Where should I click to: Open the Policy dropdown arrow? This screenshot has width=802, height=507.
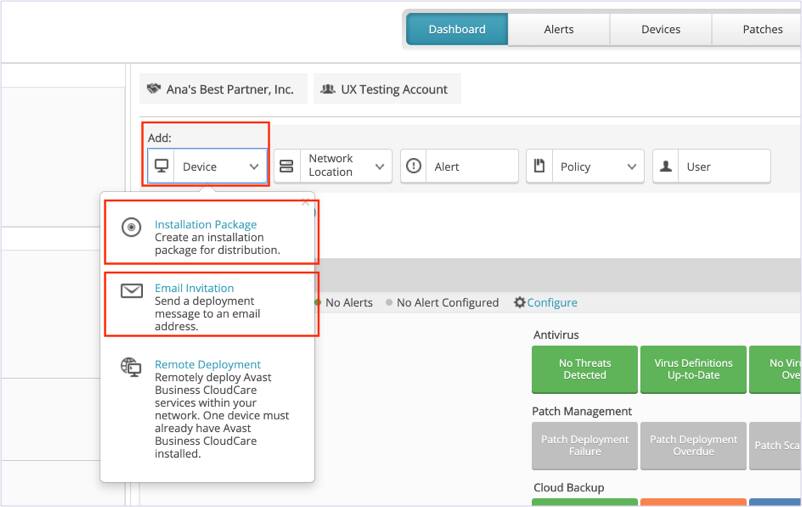tap(631, 167)
